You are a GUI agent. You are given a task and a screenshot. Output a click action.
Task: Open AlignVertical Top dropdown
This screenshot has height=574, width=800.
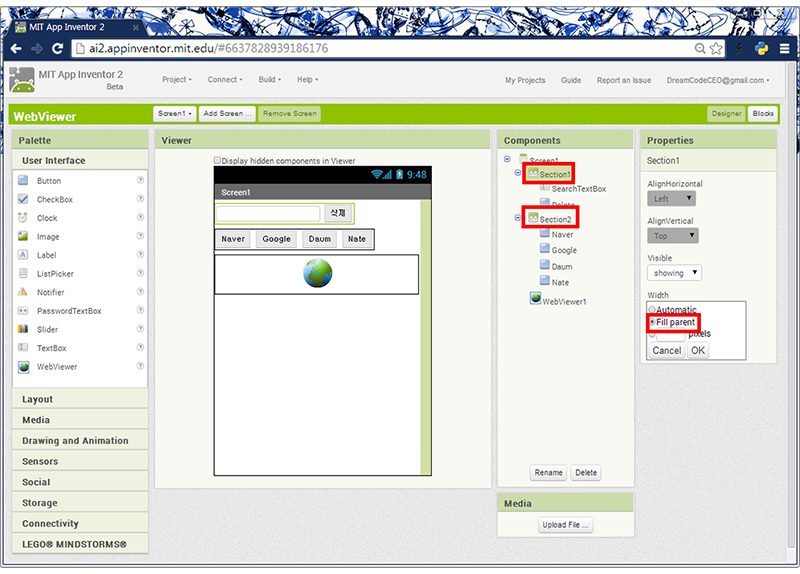(673, 236)
